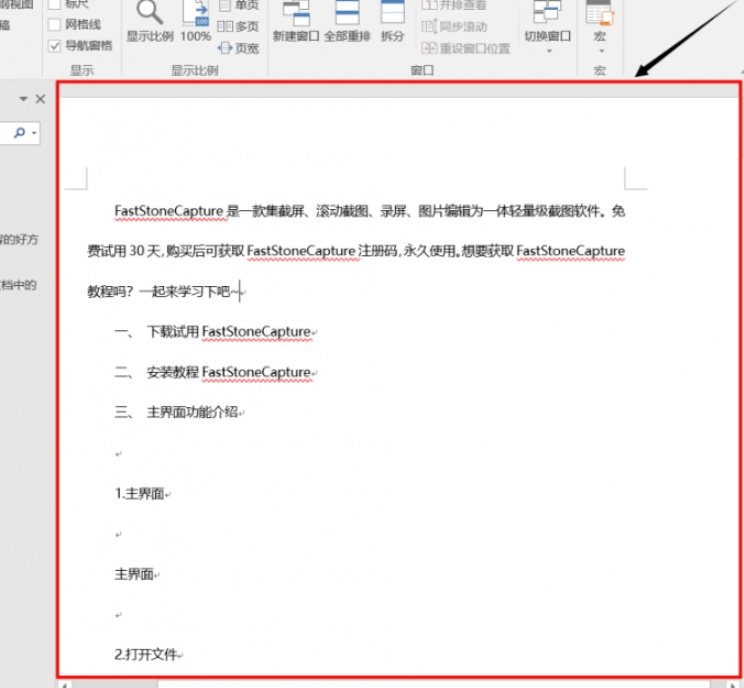Click 并排查看 side by side view
This screenshot has height=688, width=744.
(454, 5)
